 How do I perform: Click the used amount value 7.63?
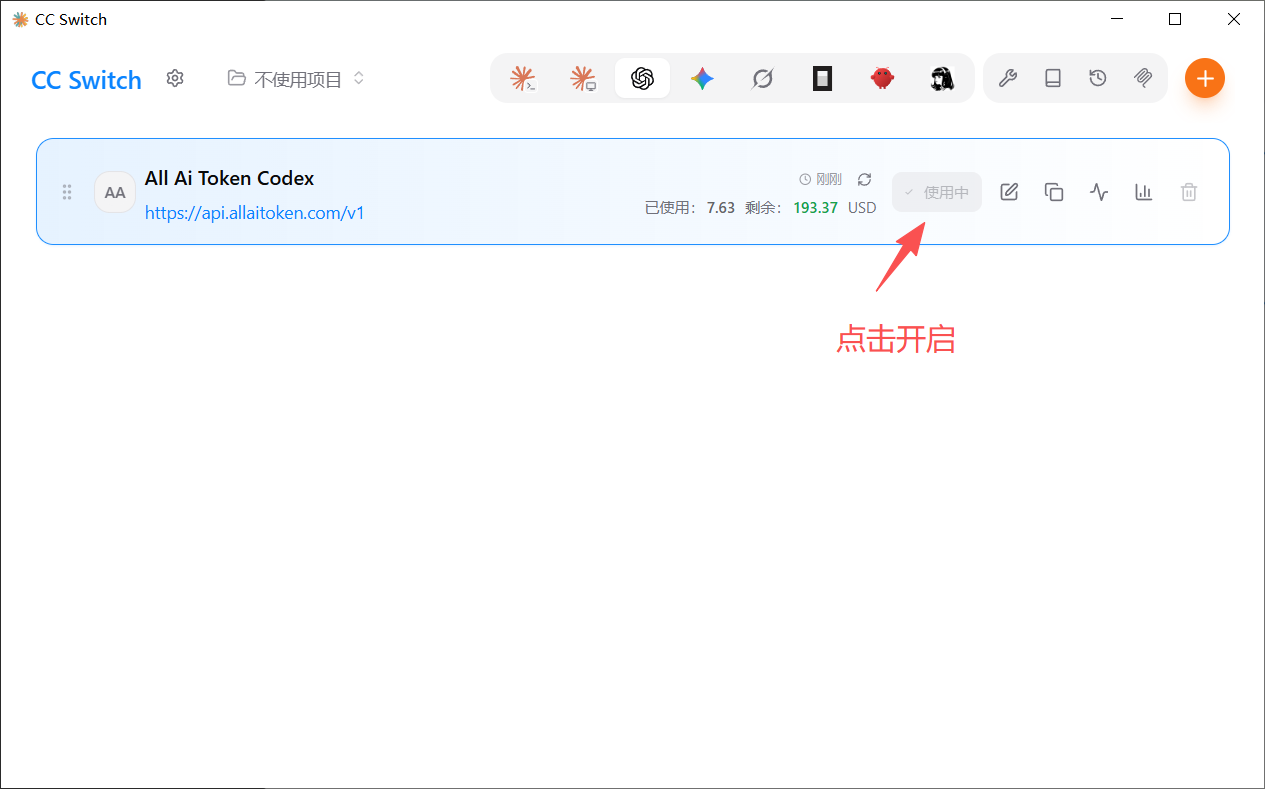pyautogui.click(x=721, y=208)
